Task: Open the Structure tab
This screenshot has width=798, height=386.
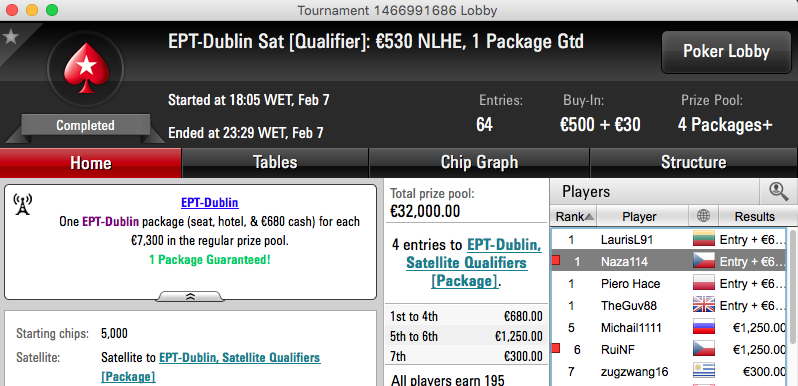Action: (693, 162)
